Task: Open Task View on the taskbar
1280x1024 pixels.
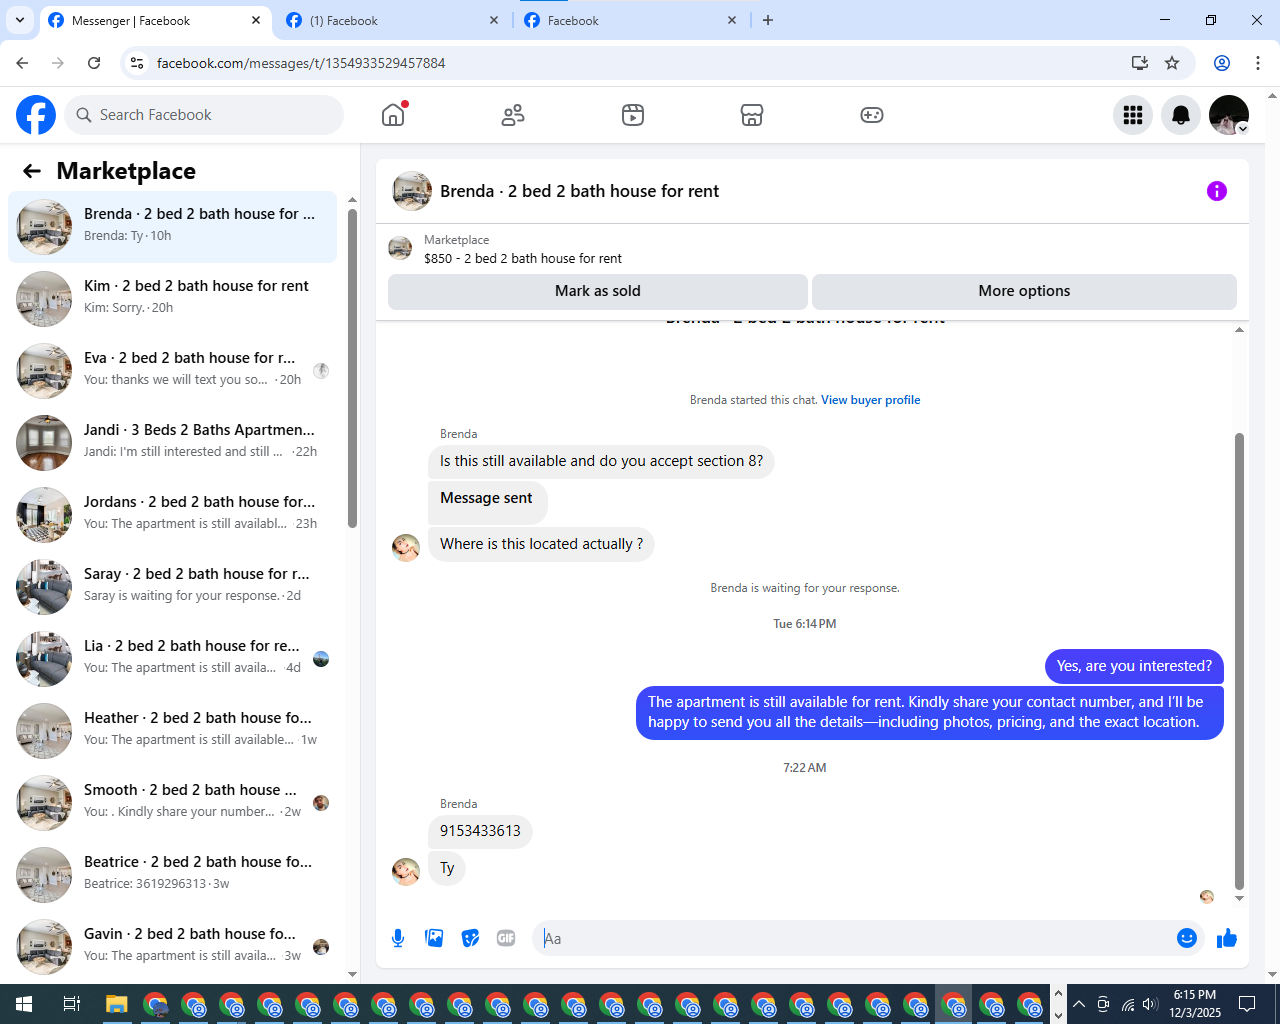Action: [71, 1004]
